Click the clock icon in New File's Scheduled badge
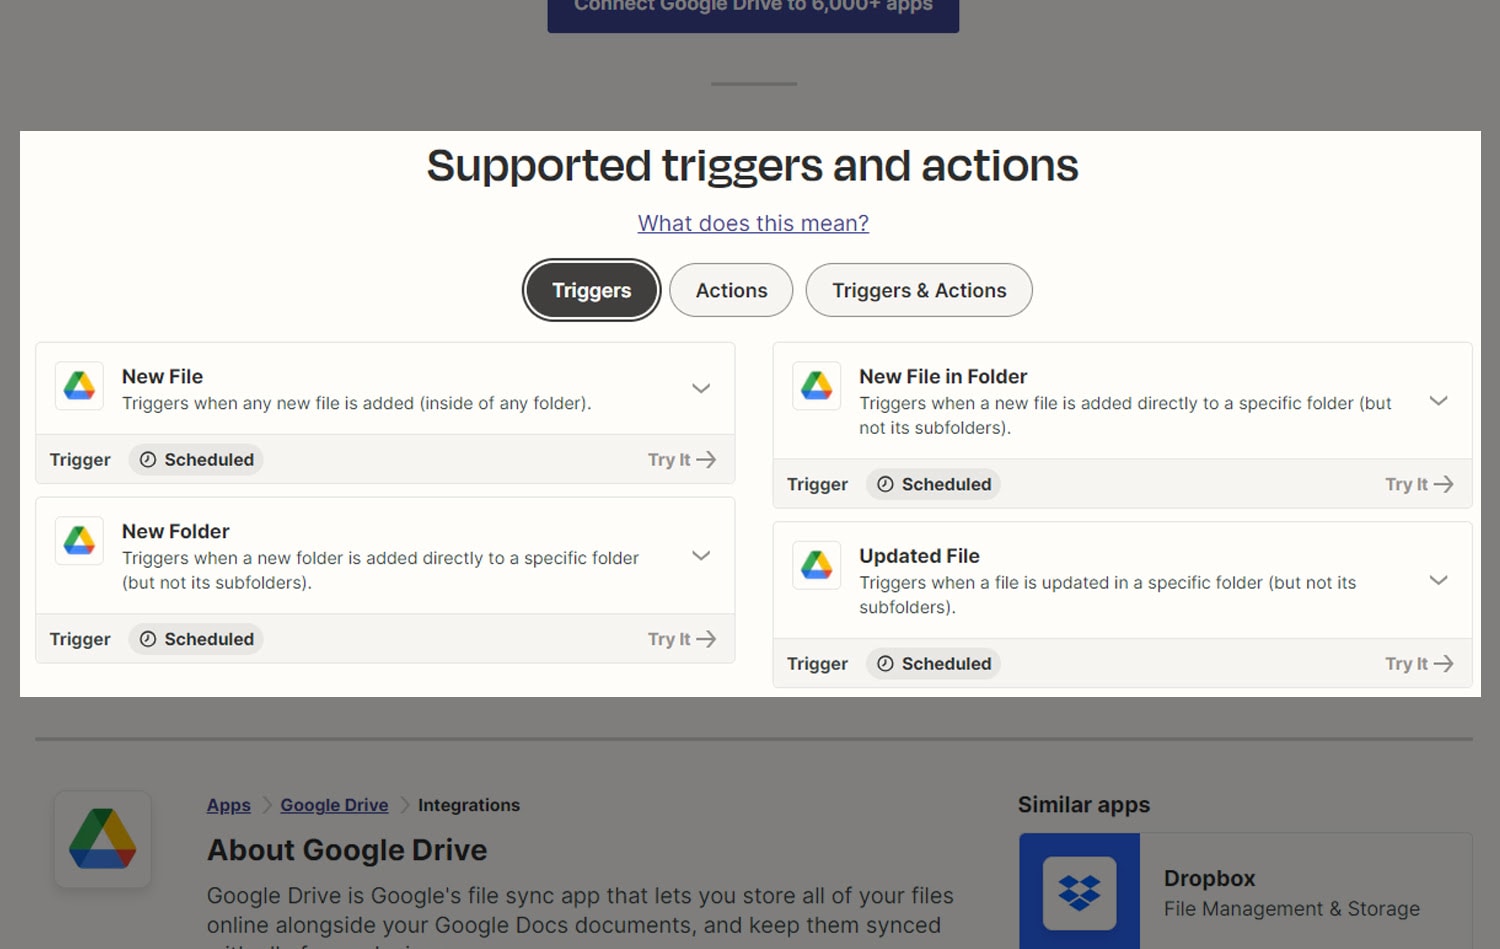The height and width of the screenshot is (949, 1500). 148,459
